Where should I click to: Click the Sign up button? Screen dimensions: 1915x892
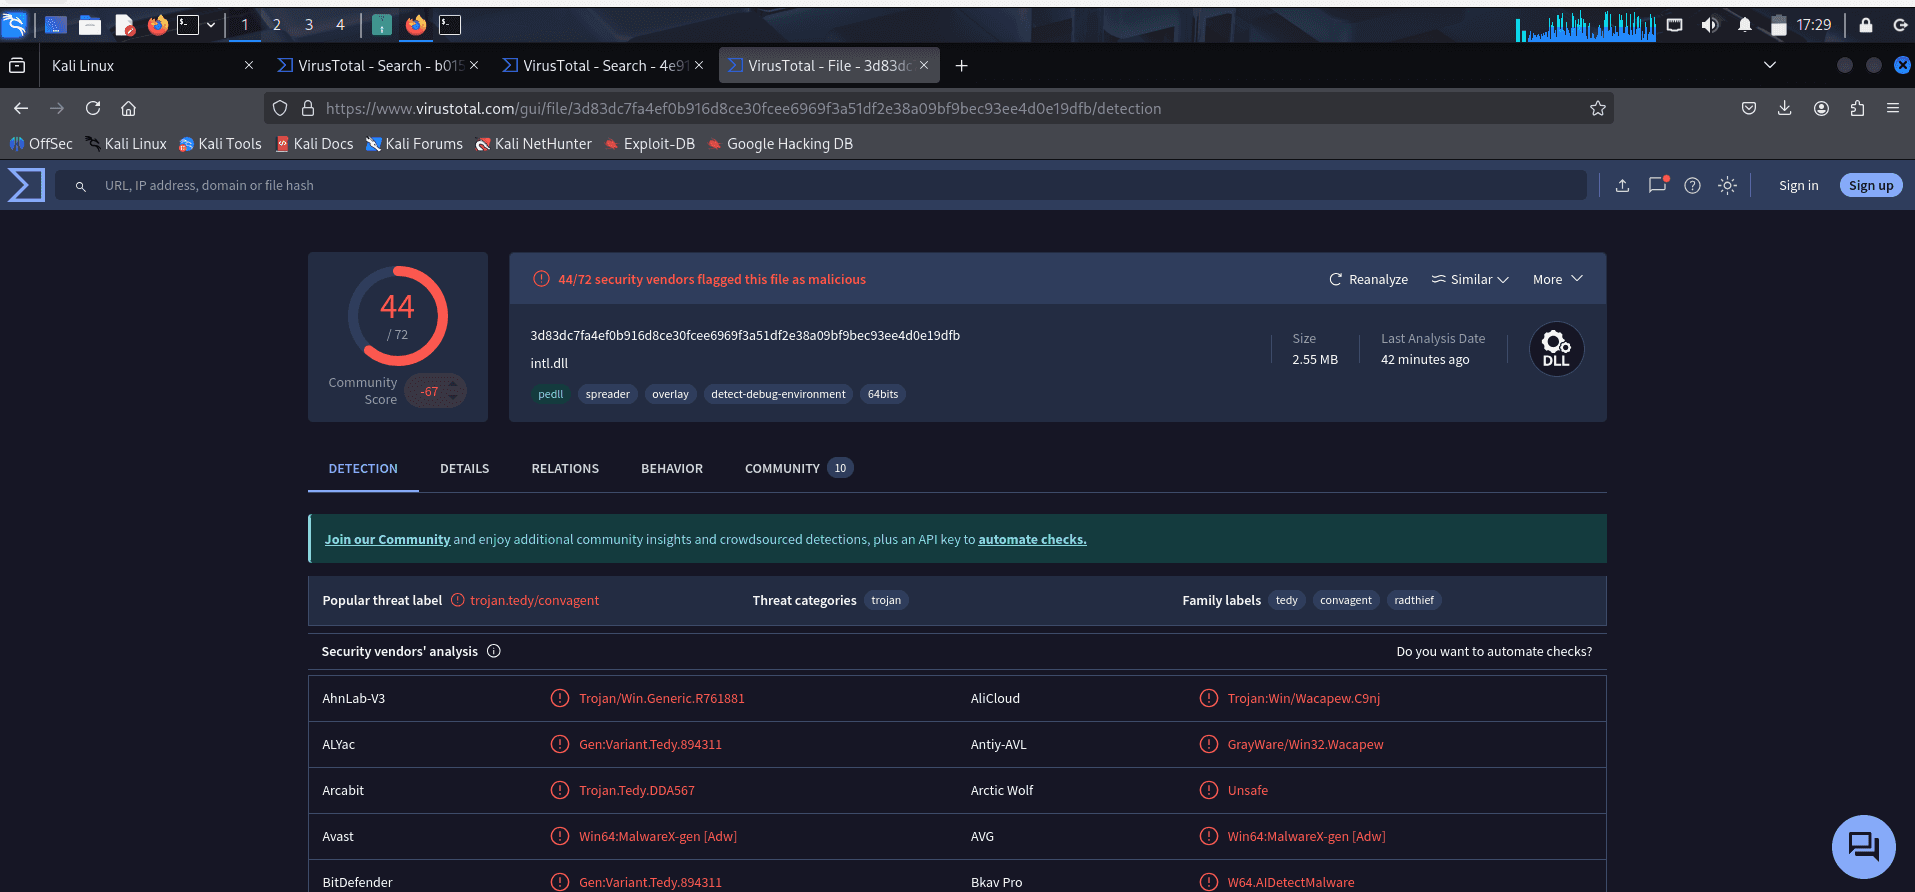(1871, 185)
